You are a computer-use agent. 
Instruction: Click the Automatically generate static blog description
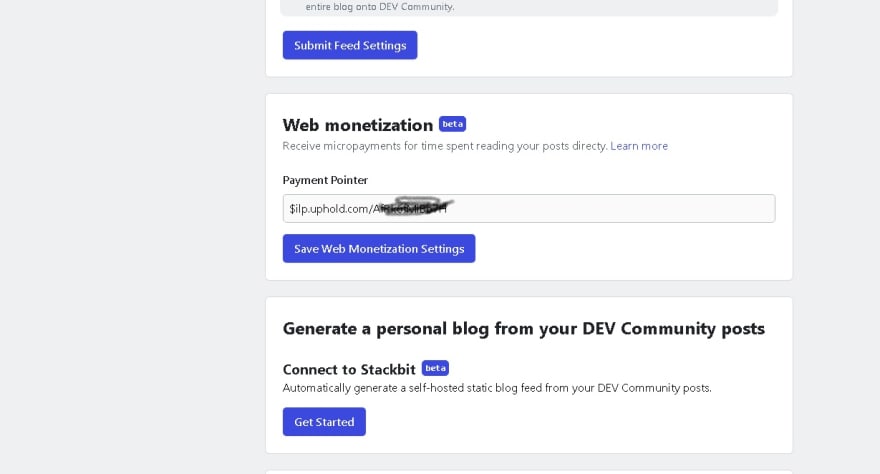pyautogui.click(x=497, y=388)
